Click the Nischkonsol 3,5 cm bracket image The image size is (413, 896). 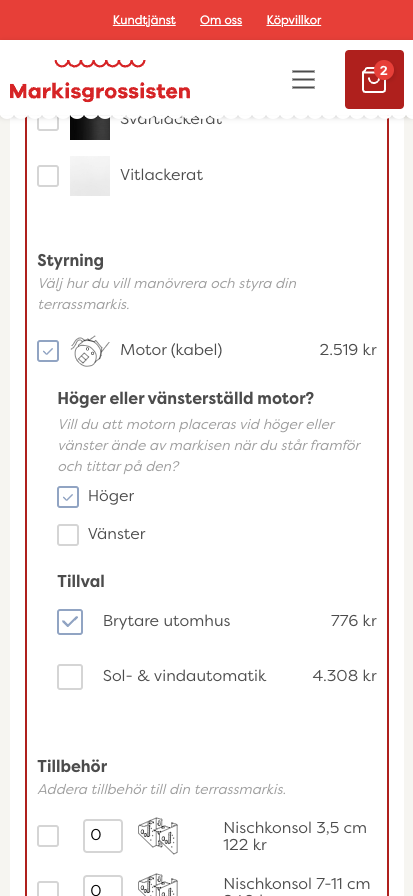[158, 836]
